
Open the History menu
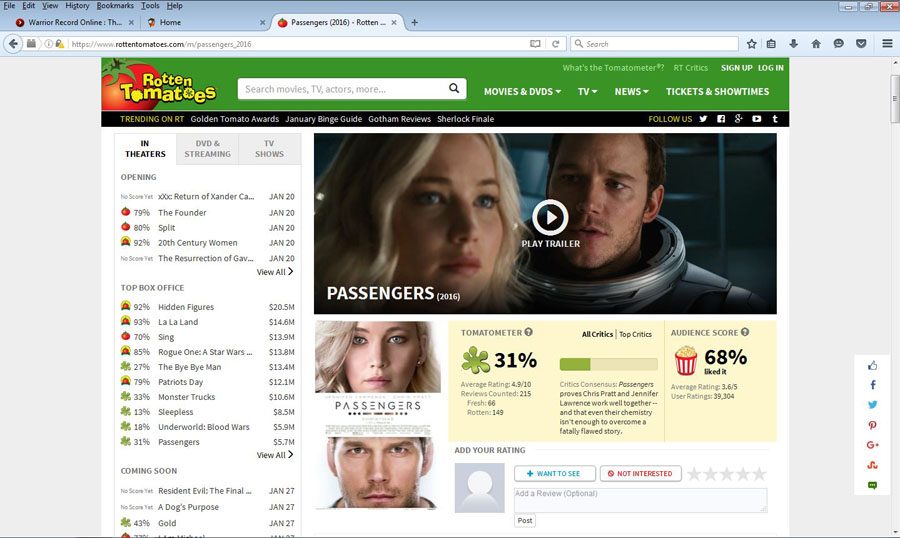click(x=77, y=6)
